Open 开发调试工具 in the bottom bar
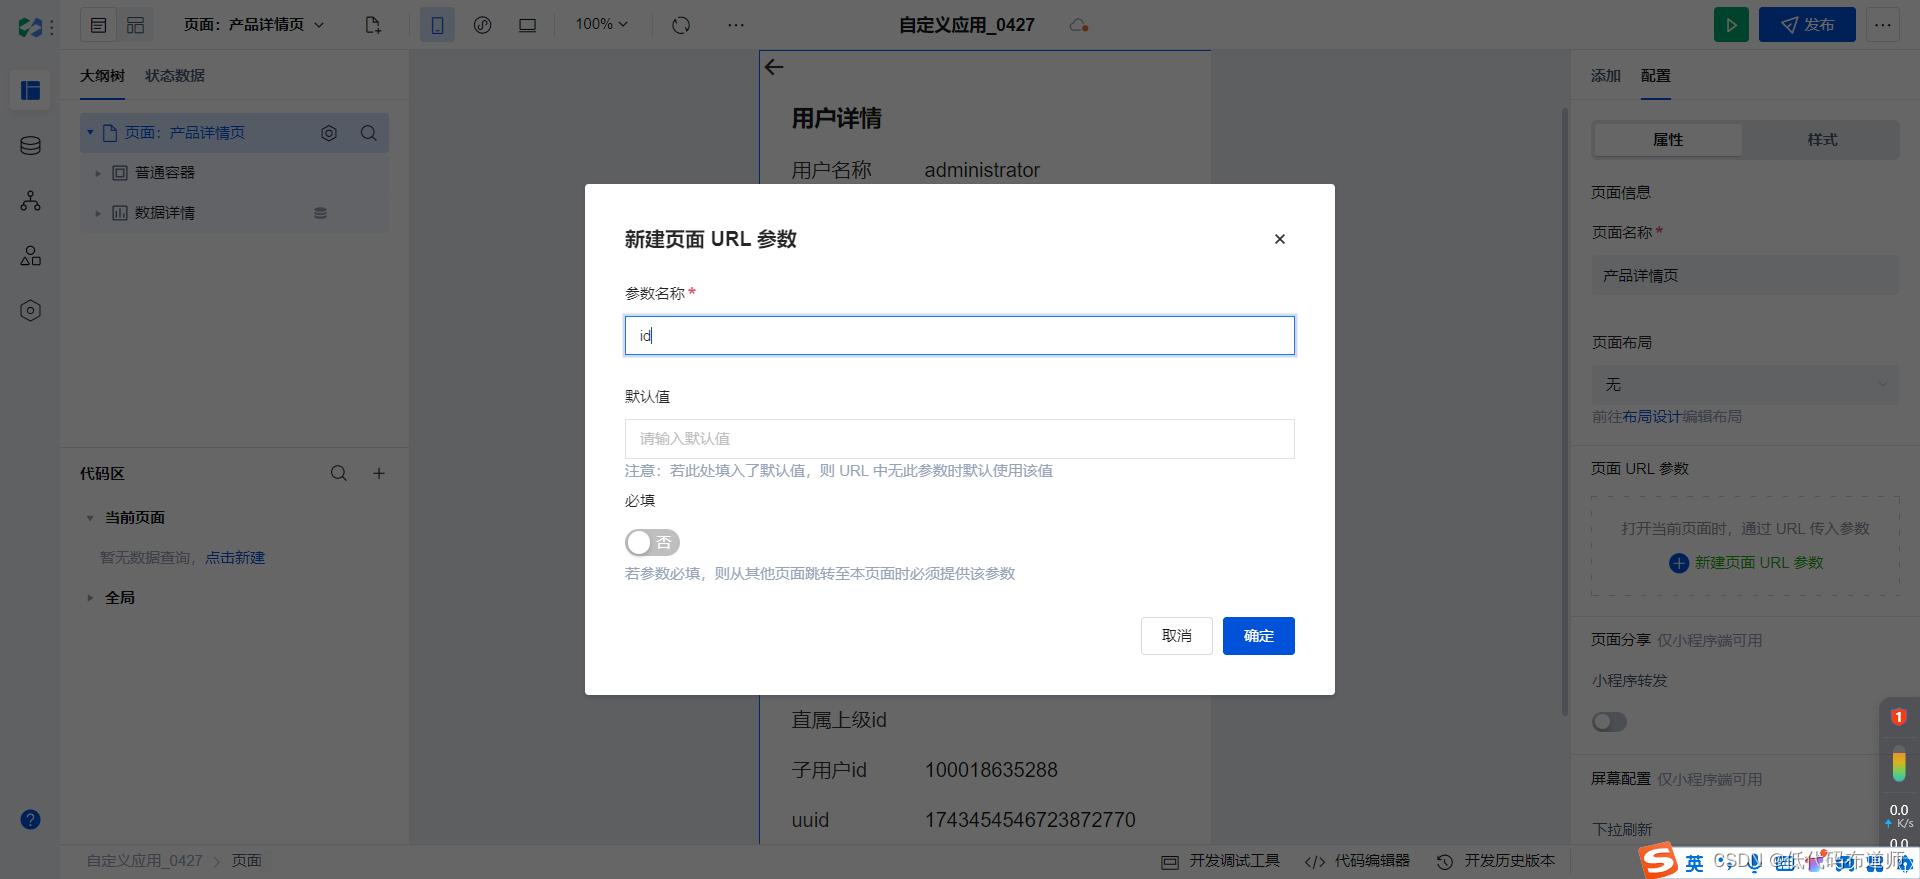The width and height of the screenshot is (1920, 879). 1220,861
